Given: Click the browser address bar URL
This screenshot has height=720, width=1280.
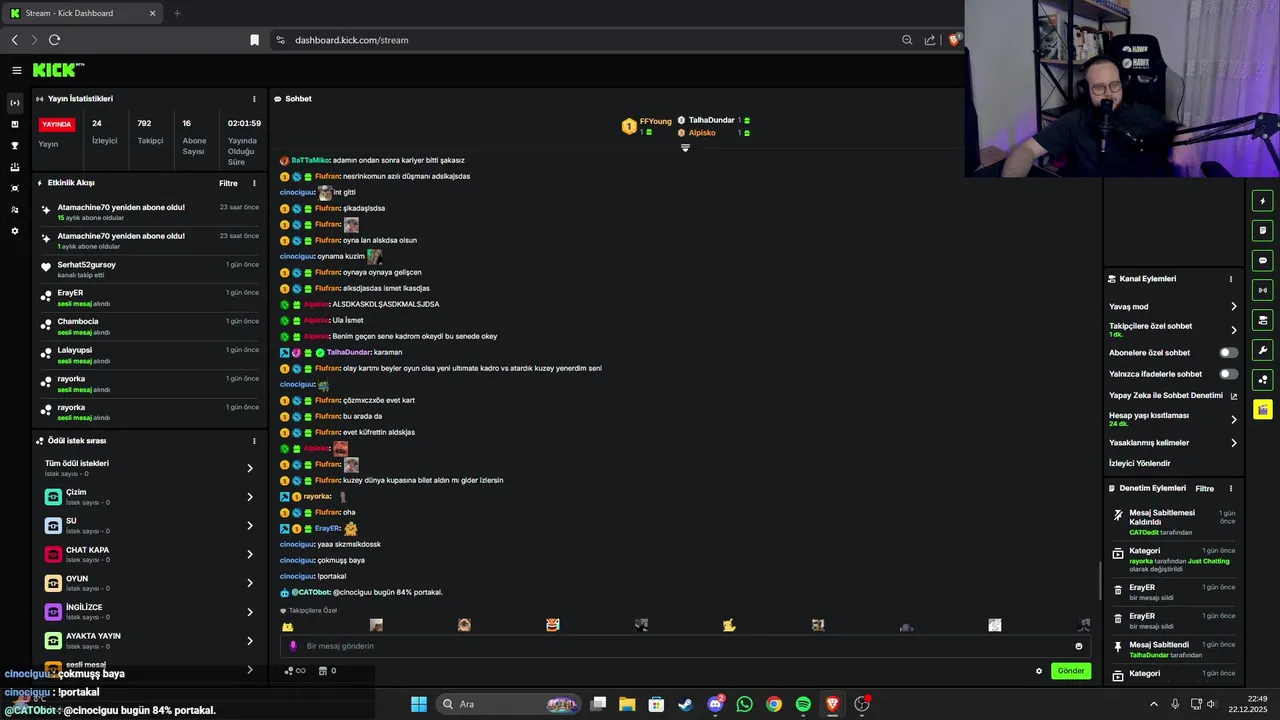Looking at the screenshot, I should pos(351,40).
